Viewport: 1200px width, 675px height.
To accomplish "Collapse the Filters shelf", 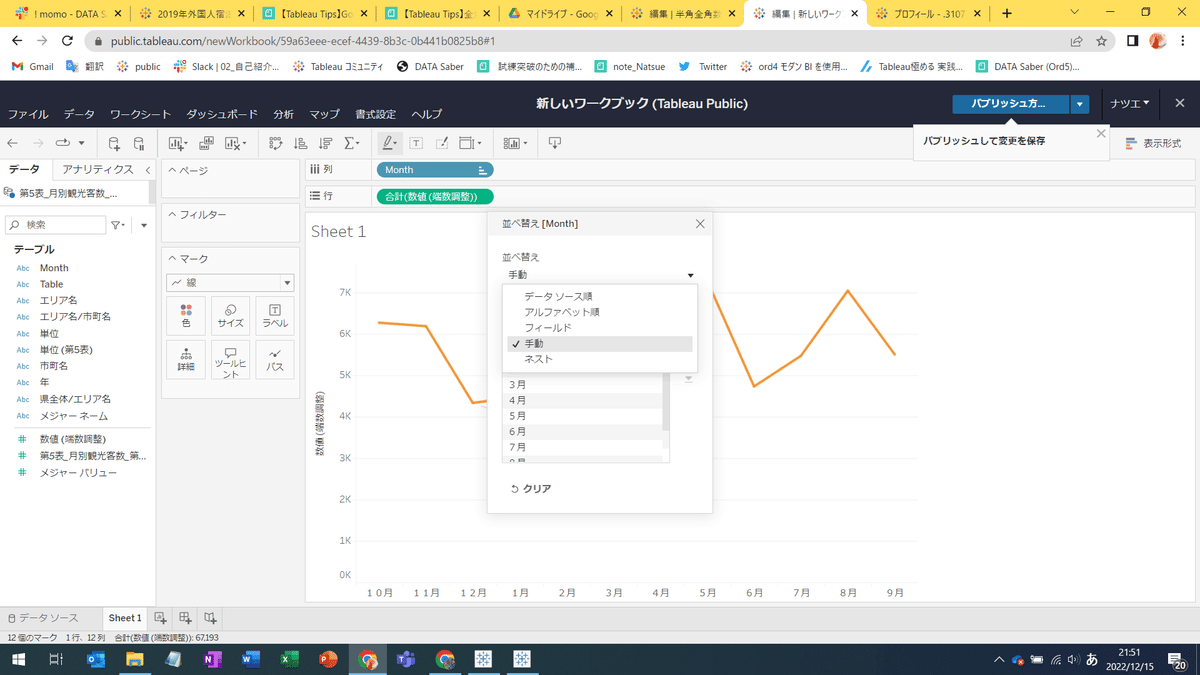I will tap(172, 215).
